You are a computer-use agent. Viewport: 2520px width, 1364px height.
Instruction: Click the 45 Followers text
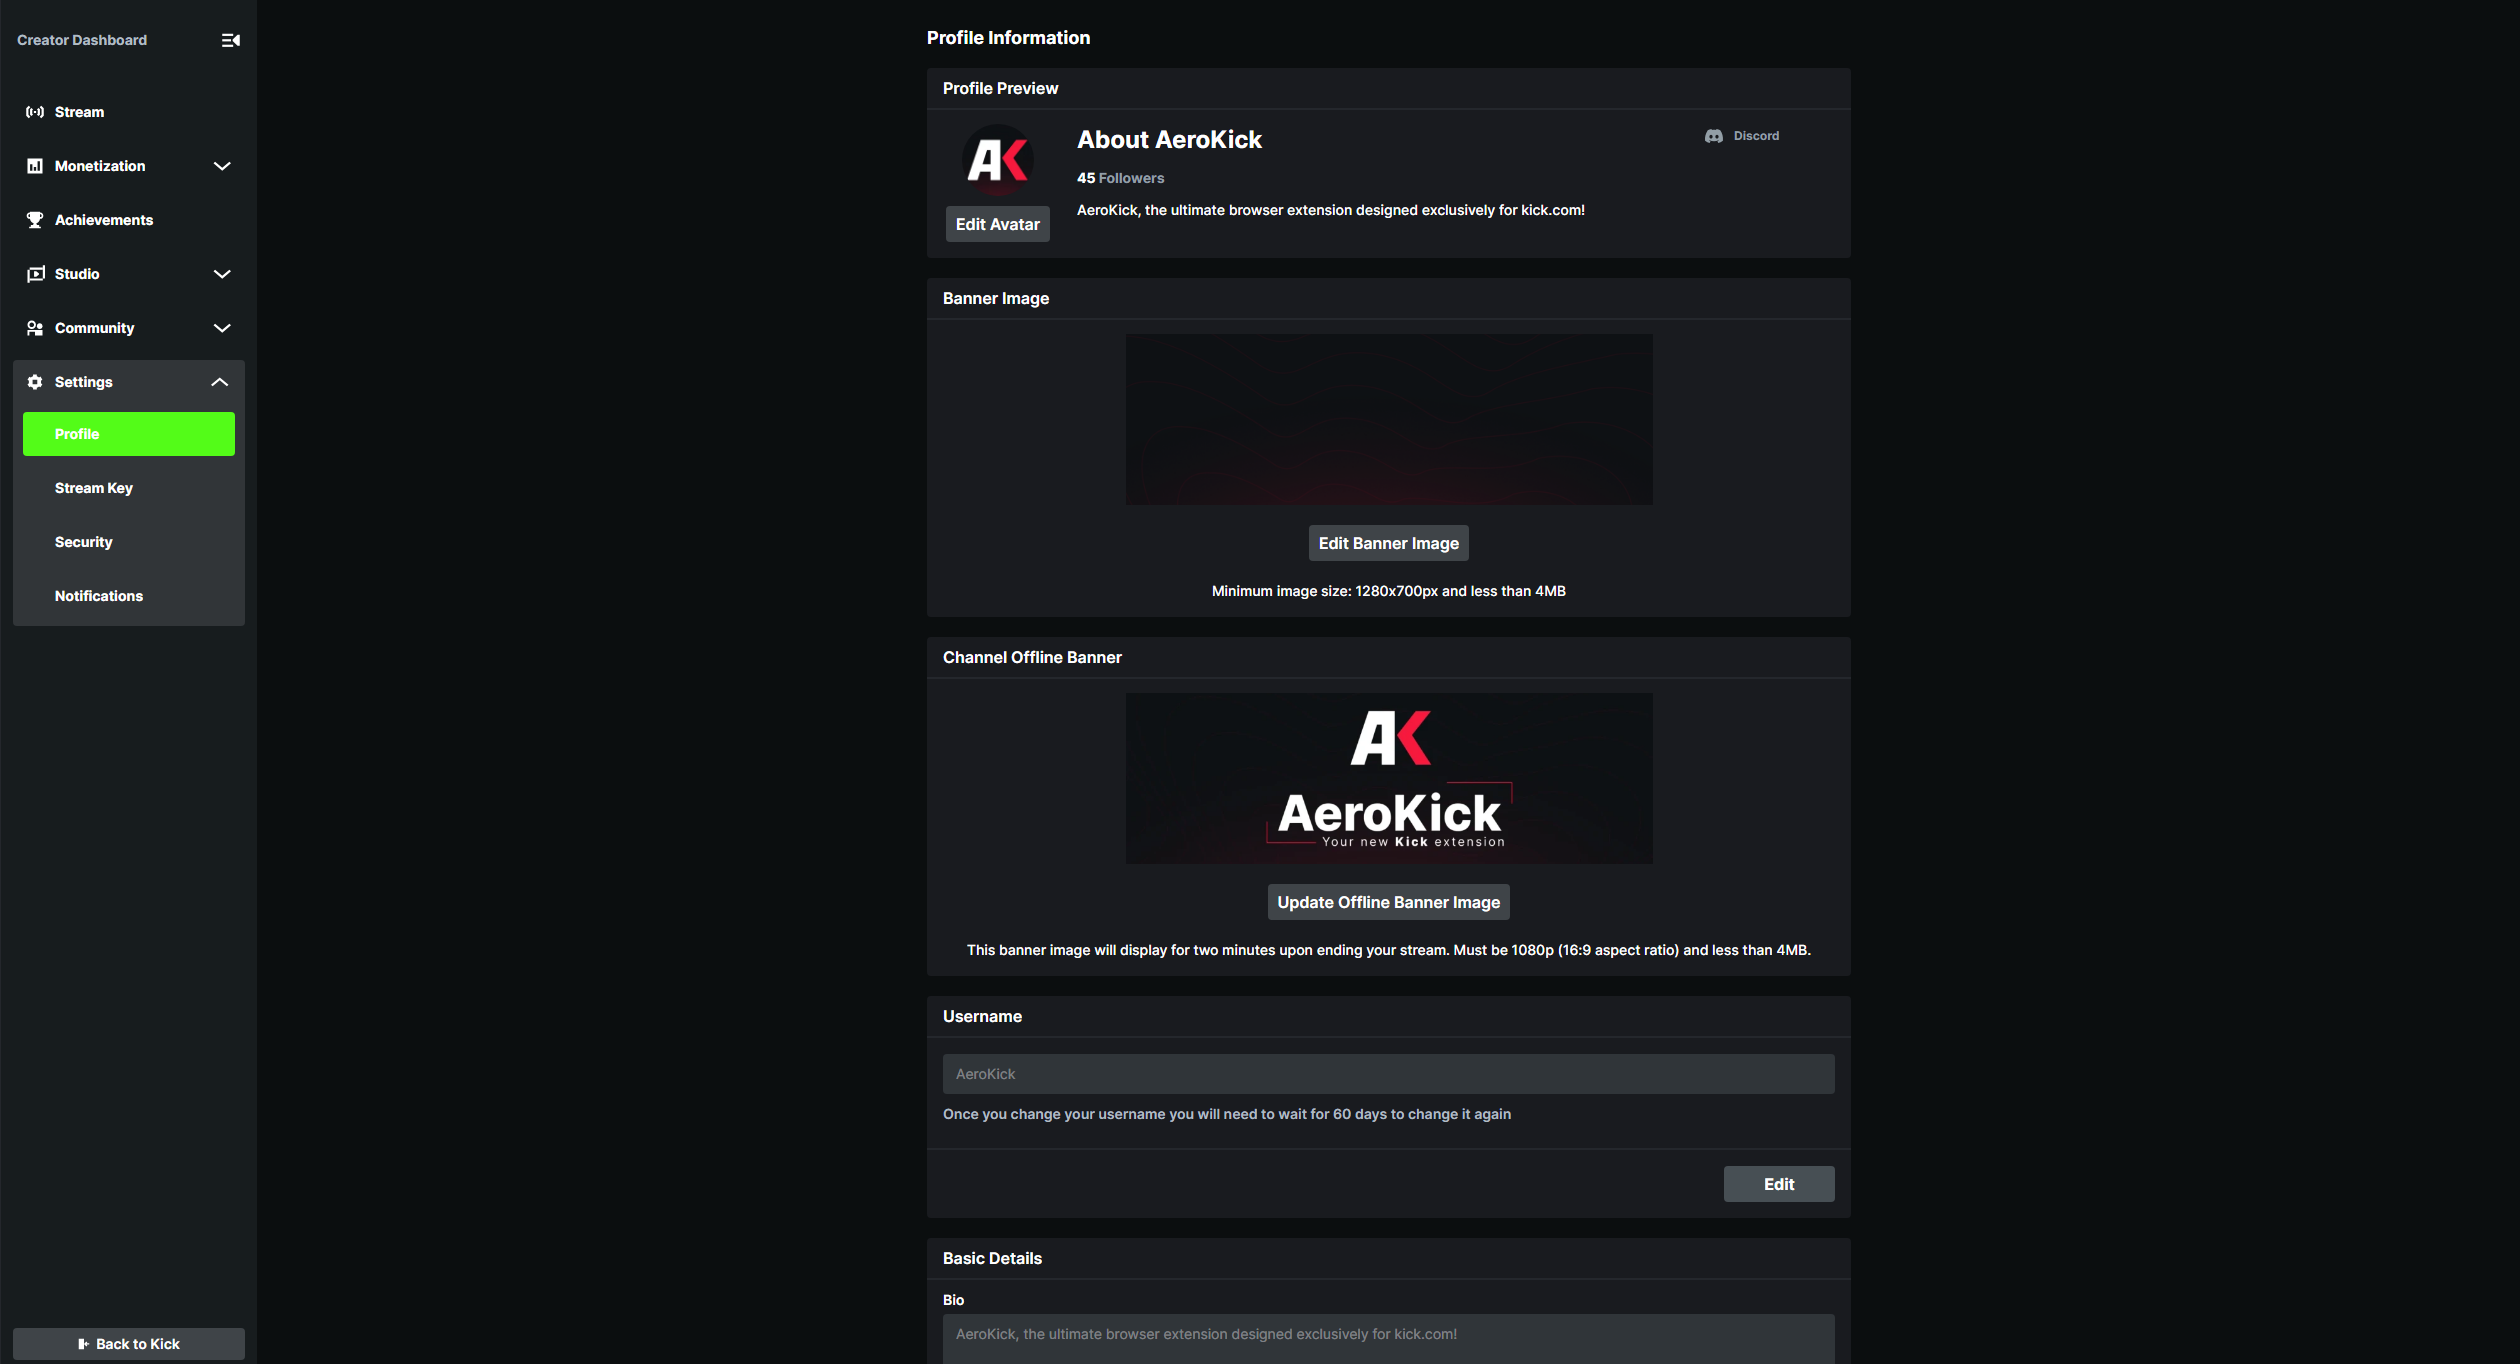pos(1120,178)
